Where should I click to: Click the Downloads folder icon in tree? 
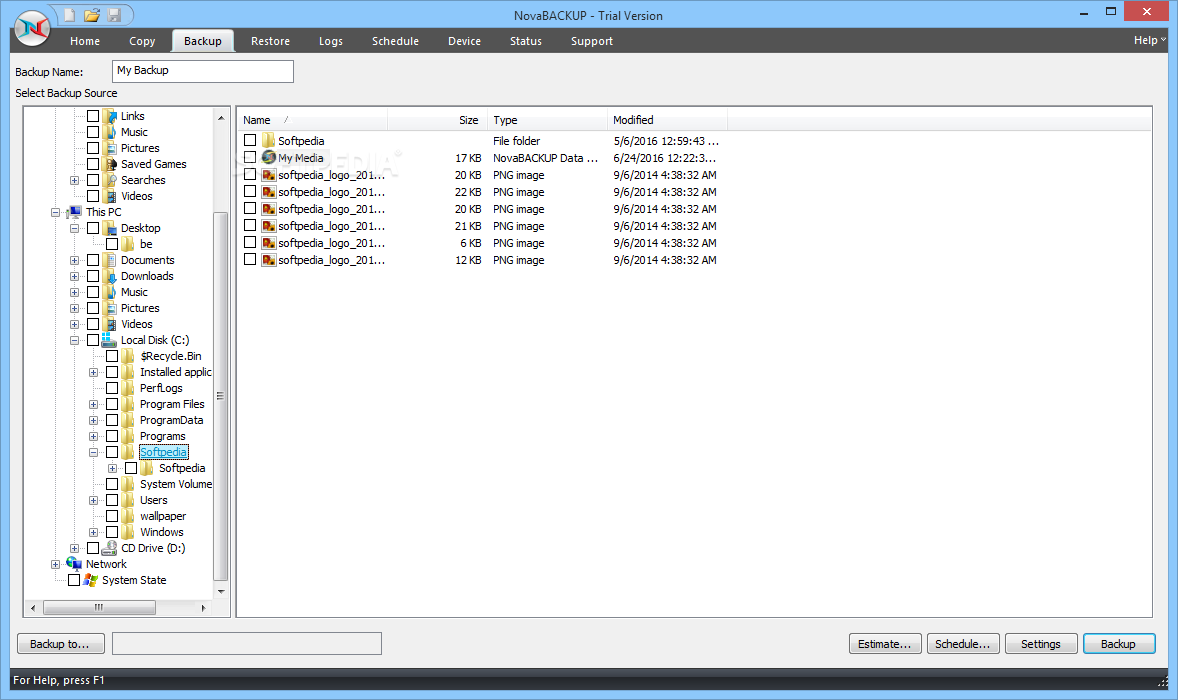click(110, 276)
